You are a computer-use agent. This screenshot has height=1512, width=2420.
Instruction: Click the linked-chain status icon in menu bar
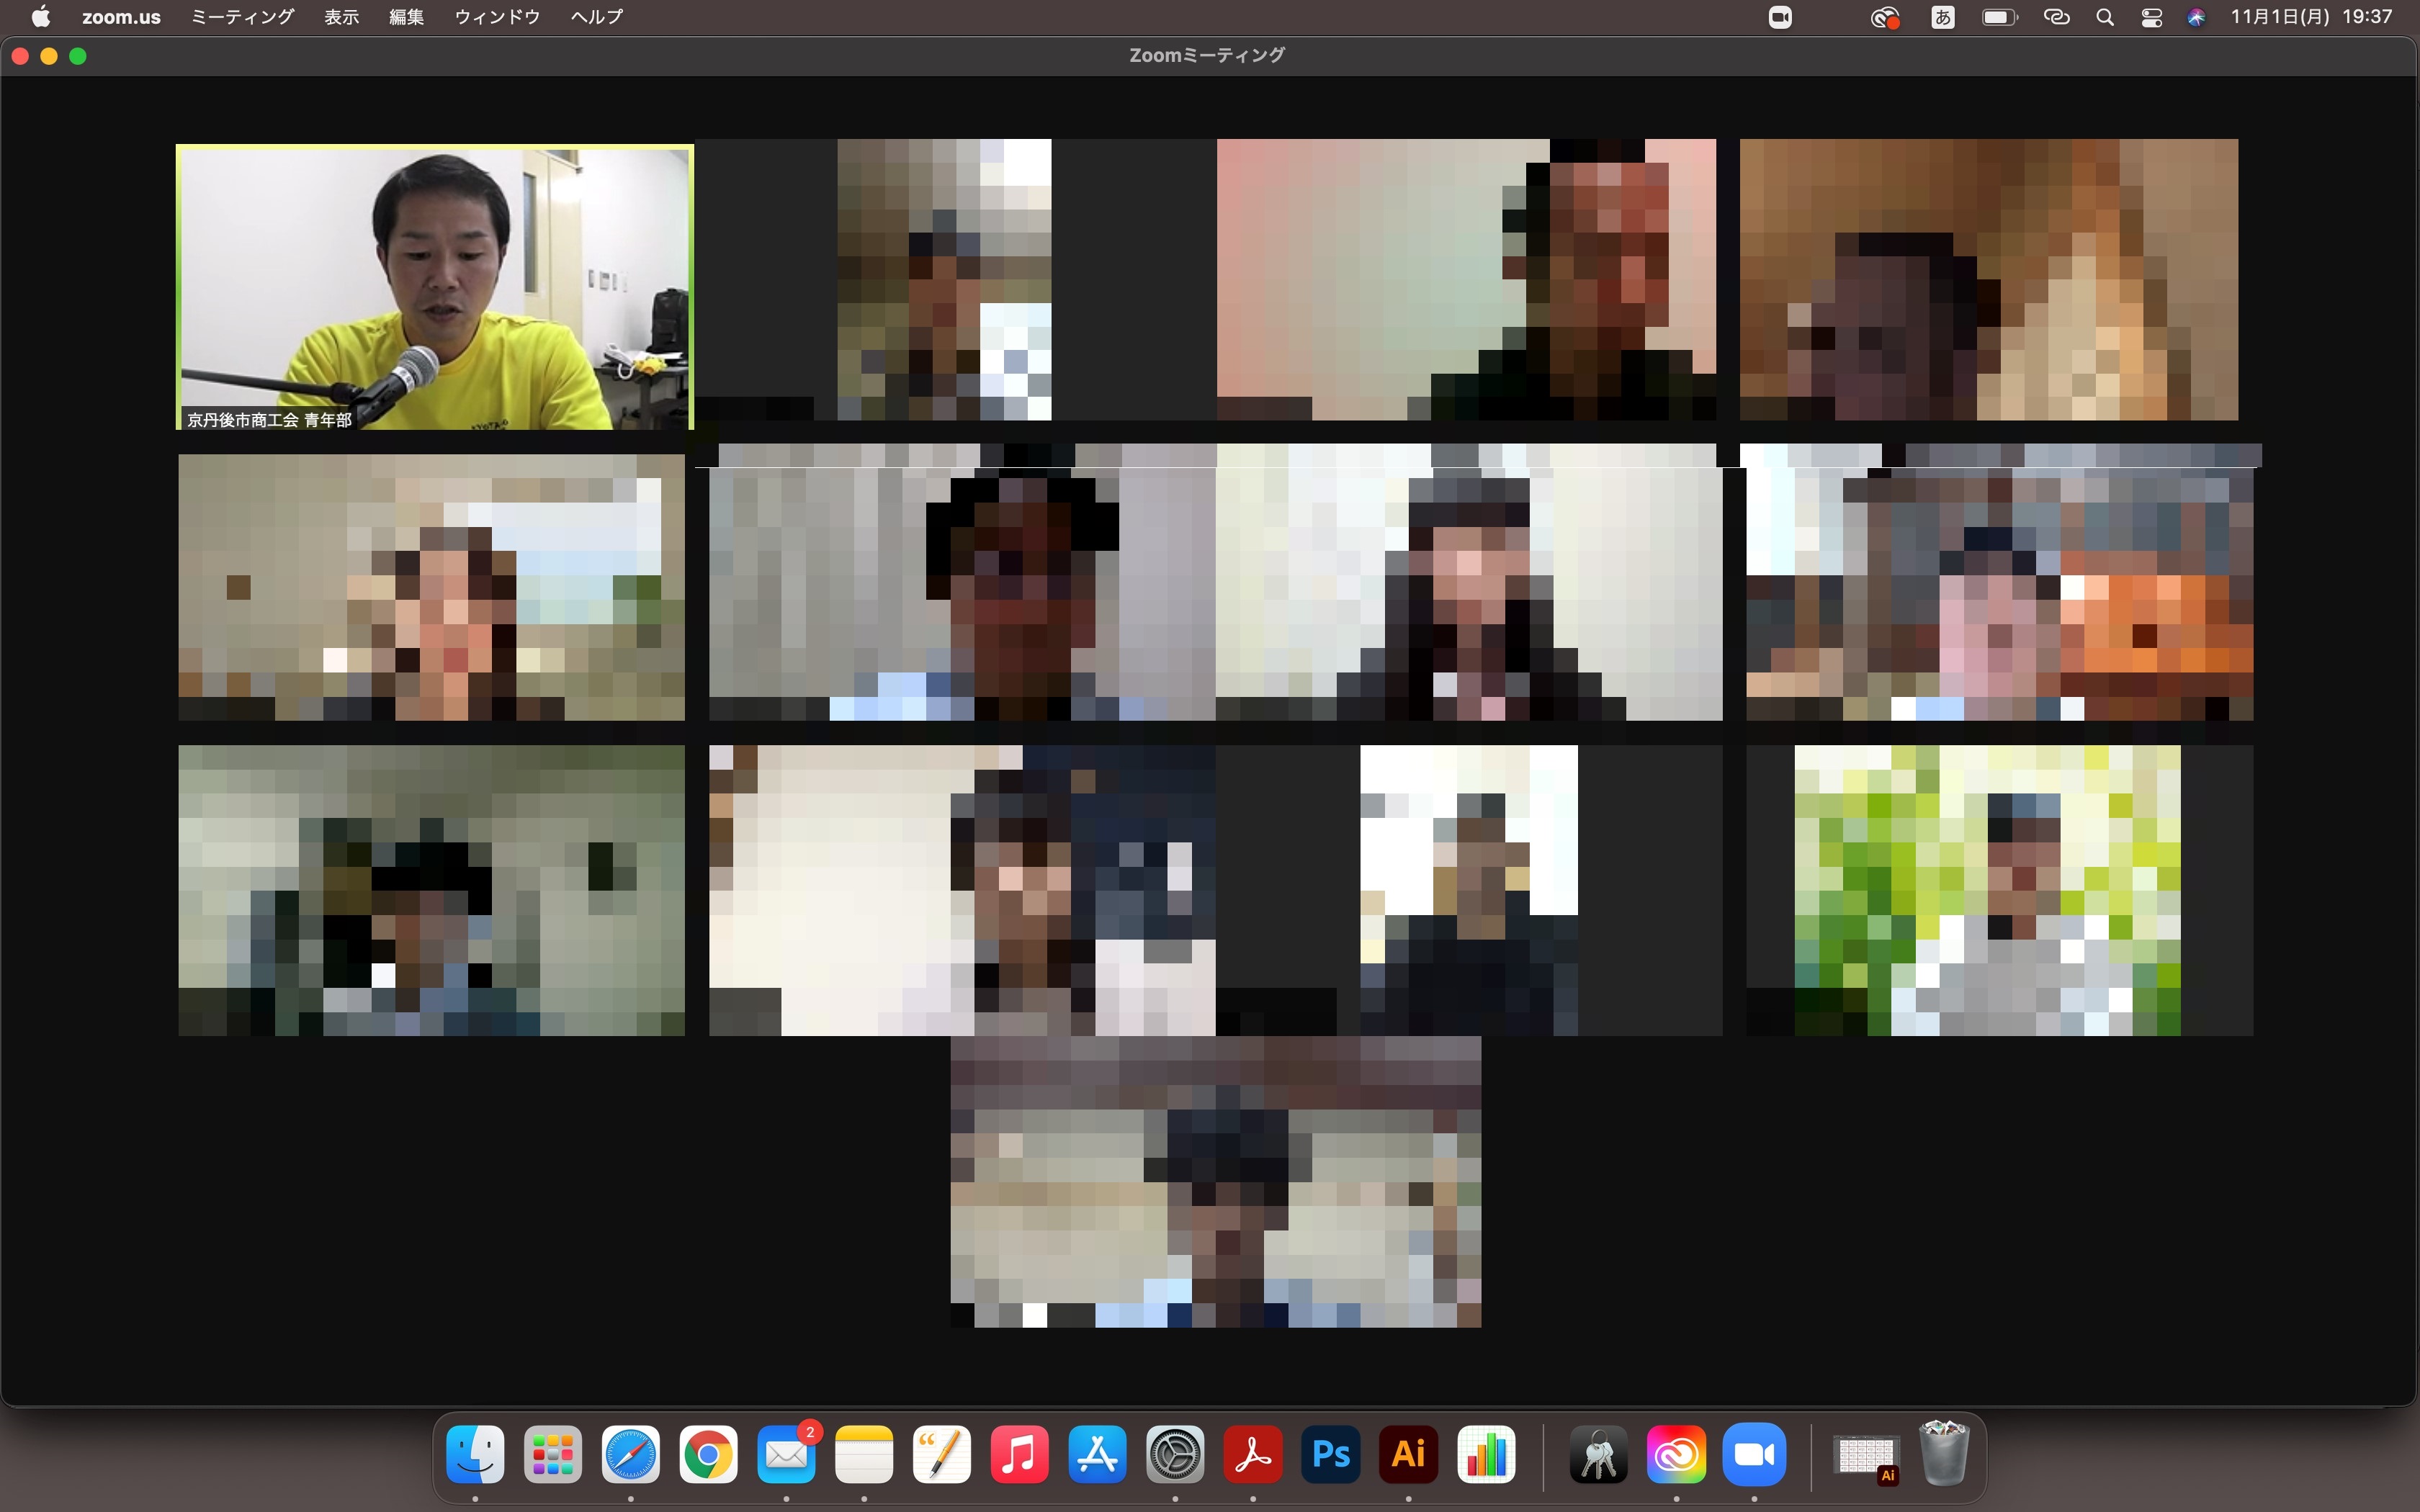(x=2056, y=17)
